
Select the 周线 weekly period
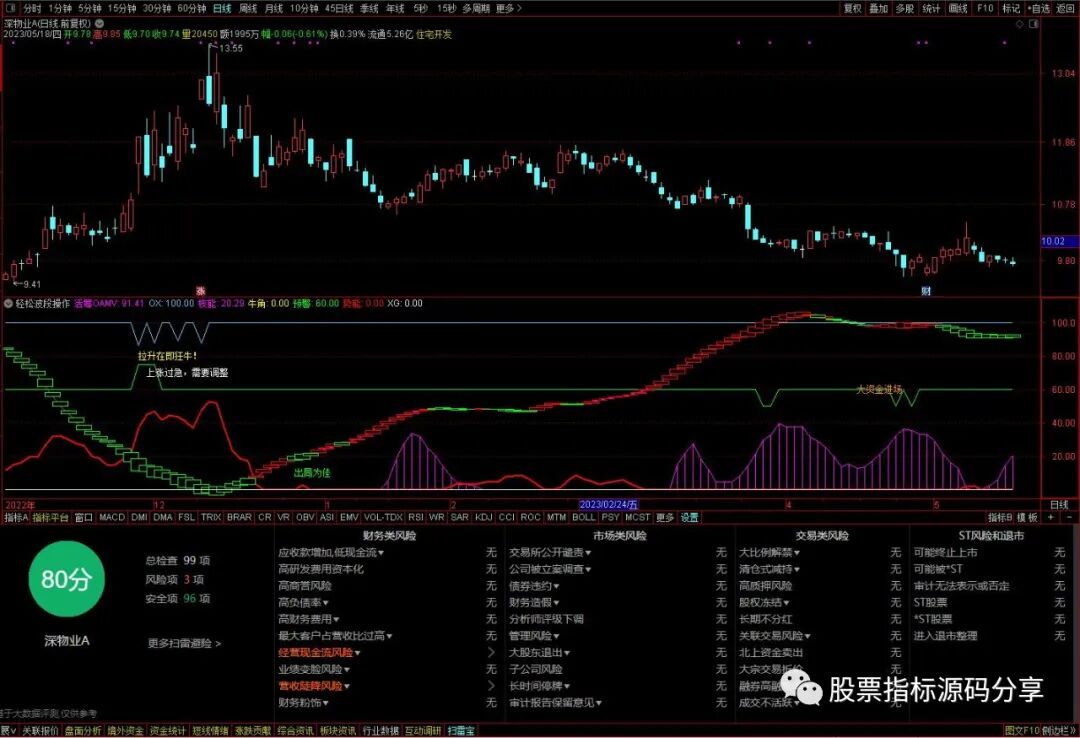[248, 8]
